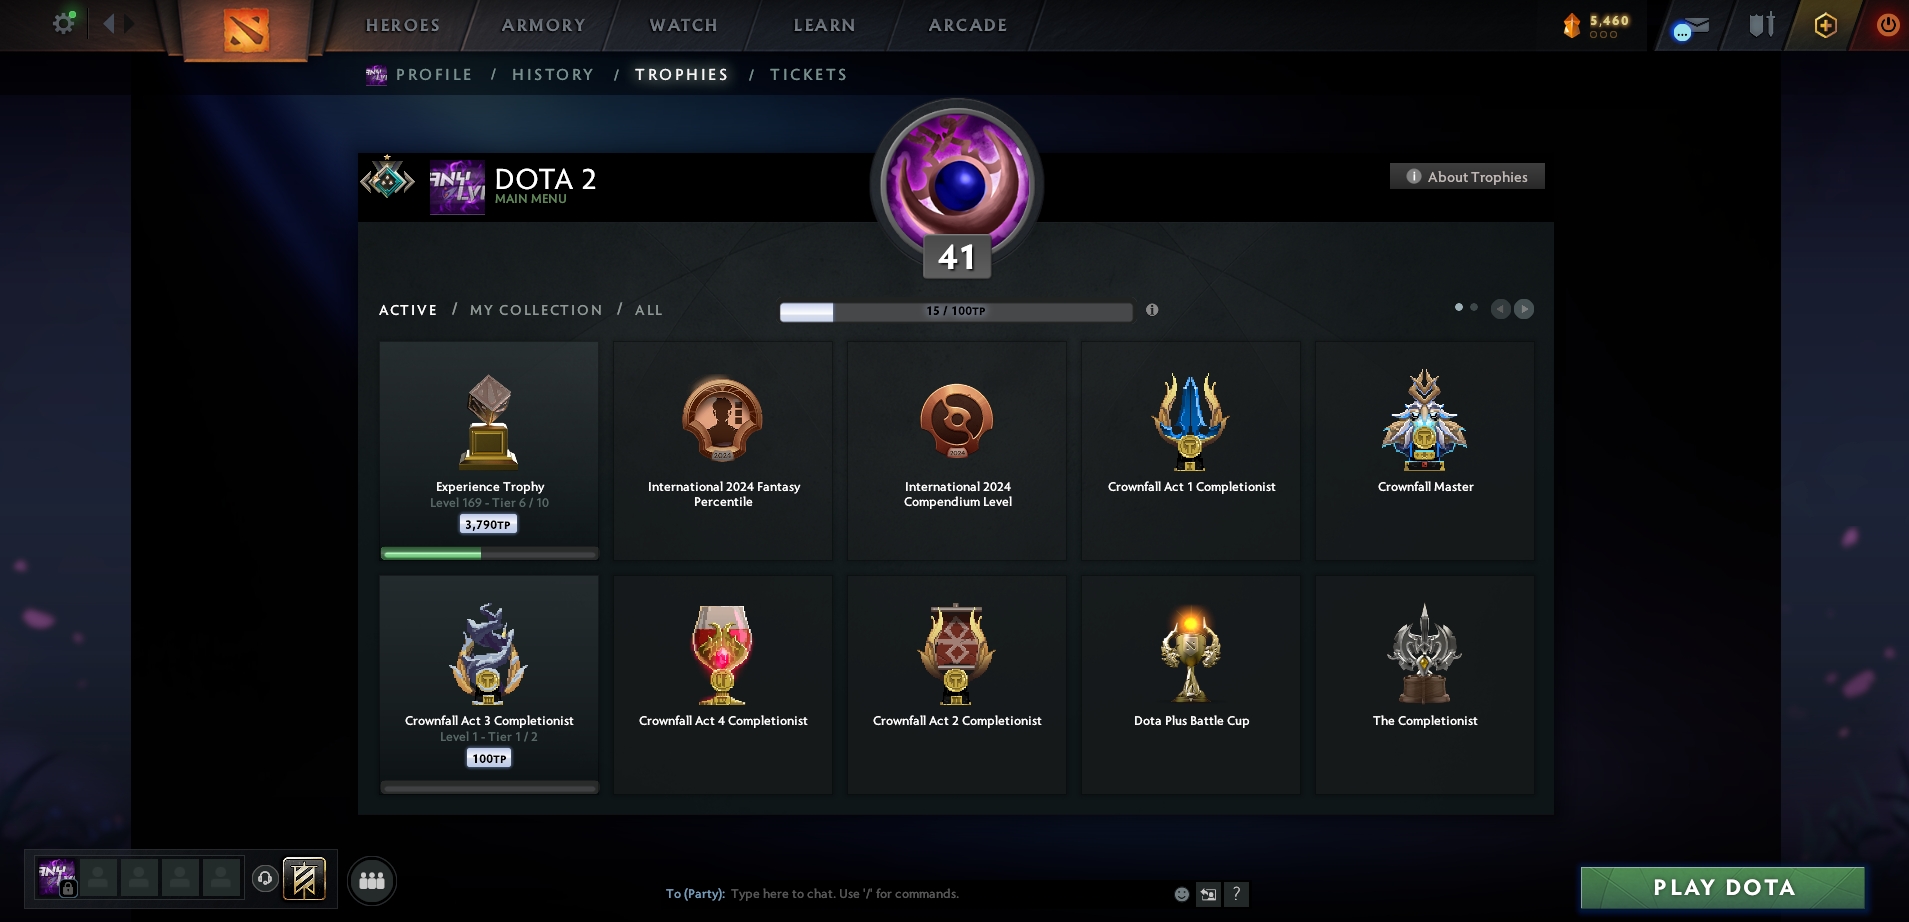Open the settings gear icon
Image resolution: width=1909 pixels, height=922 pixels.
coord(64,23)
